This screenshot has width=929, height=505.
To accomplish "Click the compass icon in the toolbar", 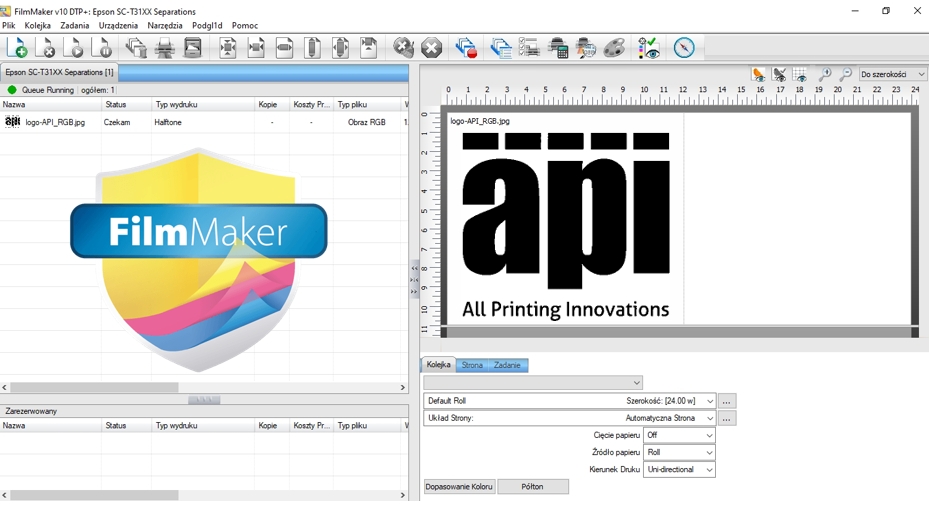I will click(x=684, y=48).
